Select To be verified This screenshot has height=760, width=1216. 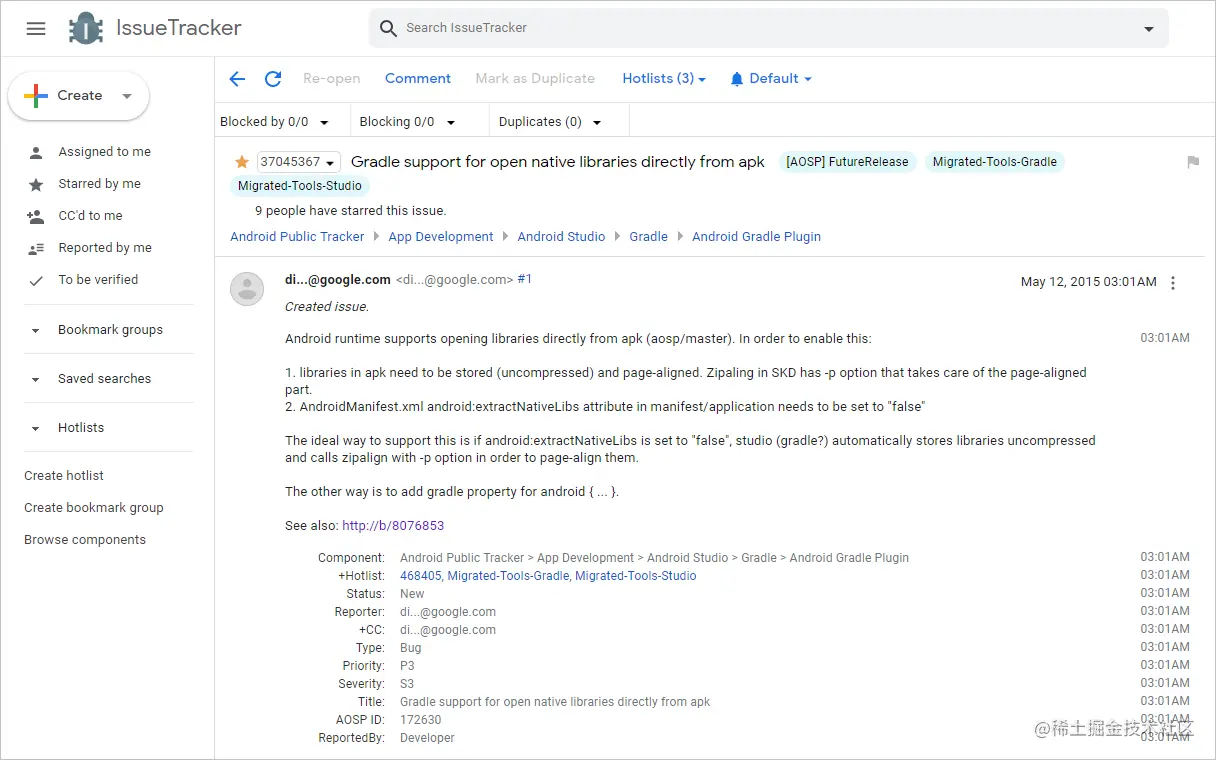(99, 280)
